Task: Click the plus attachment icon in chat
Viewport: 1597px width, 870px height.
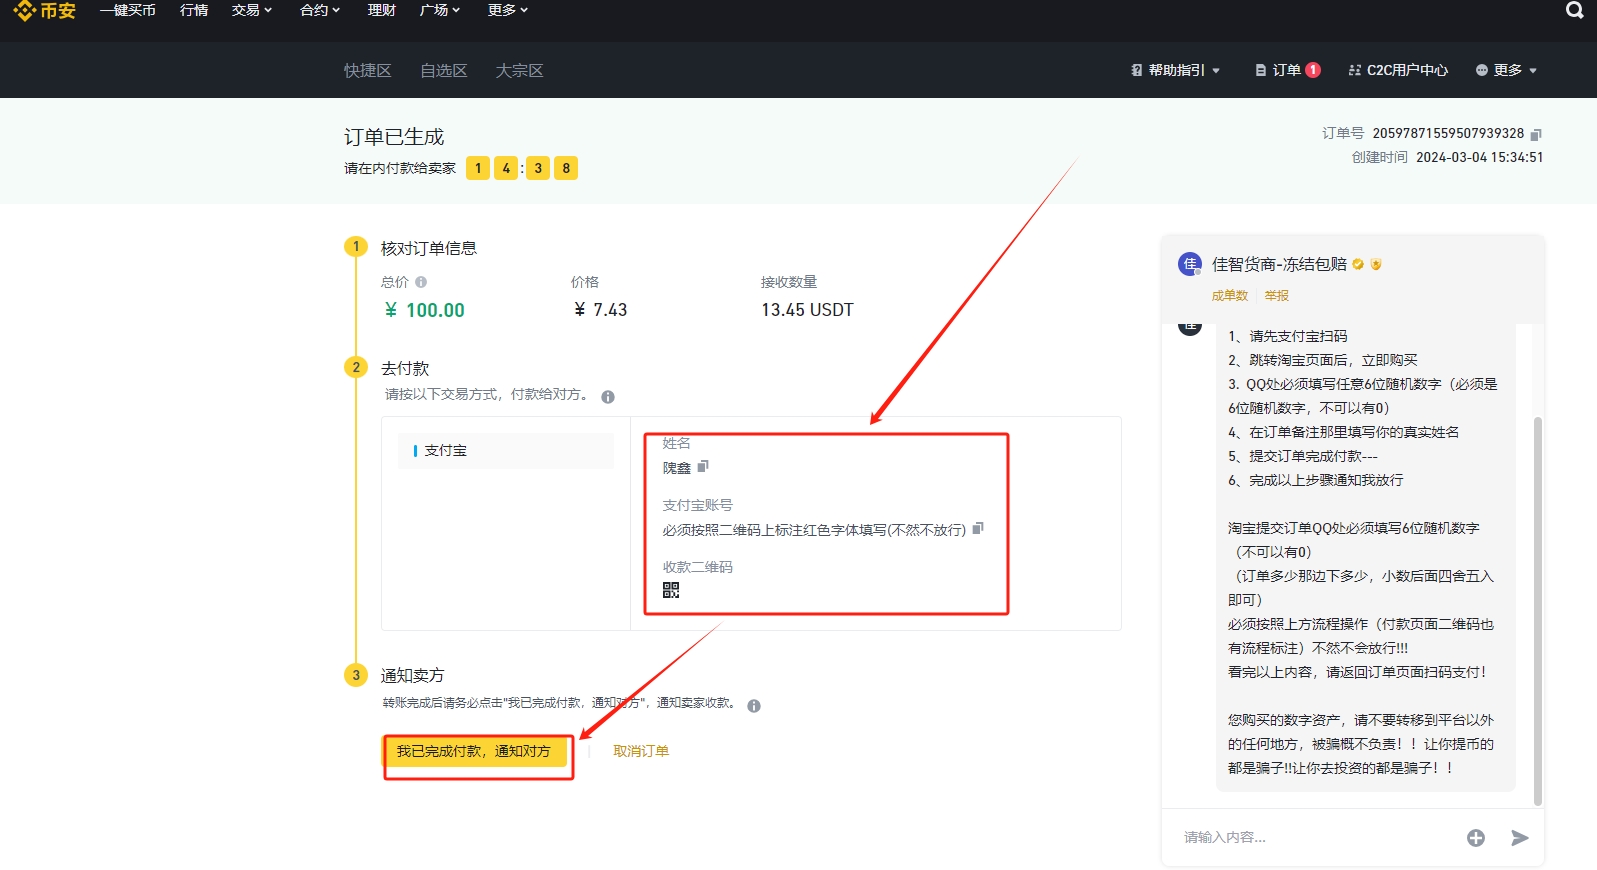Action: click(x=1476, y=838)
